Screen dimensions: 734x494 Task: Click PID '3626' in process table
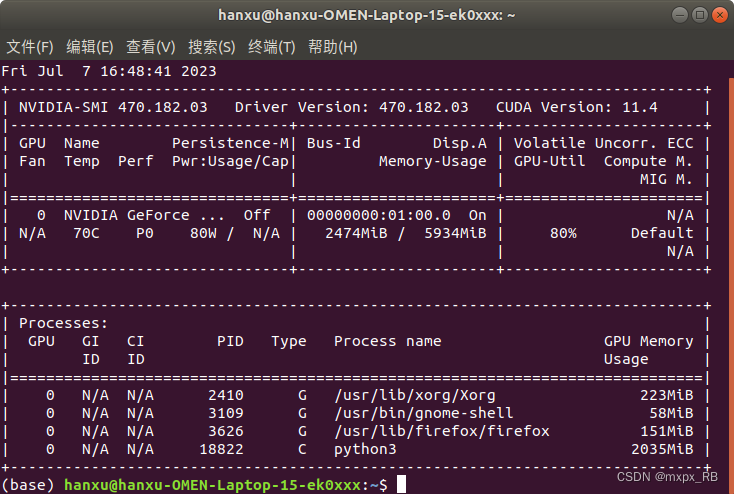point(226,431)
